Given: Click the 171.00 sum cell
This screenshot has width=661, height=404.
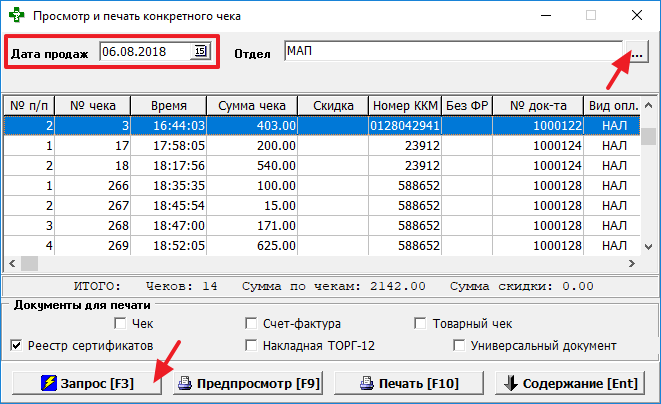Looking at the screenshot, I should click(252, 226).
